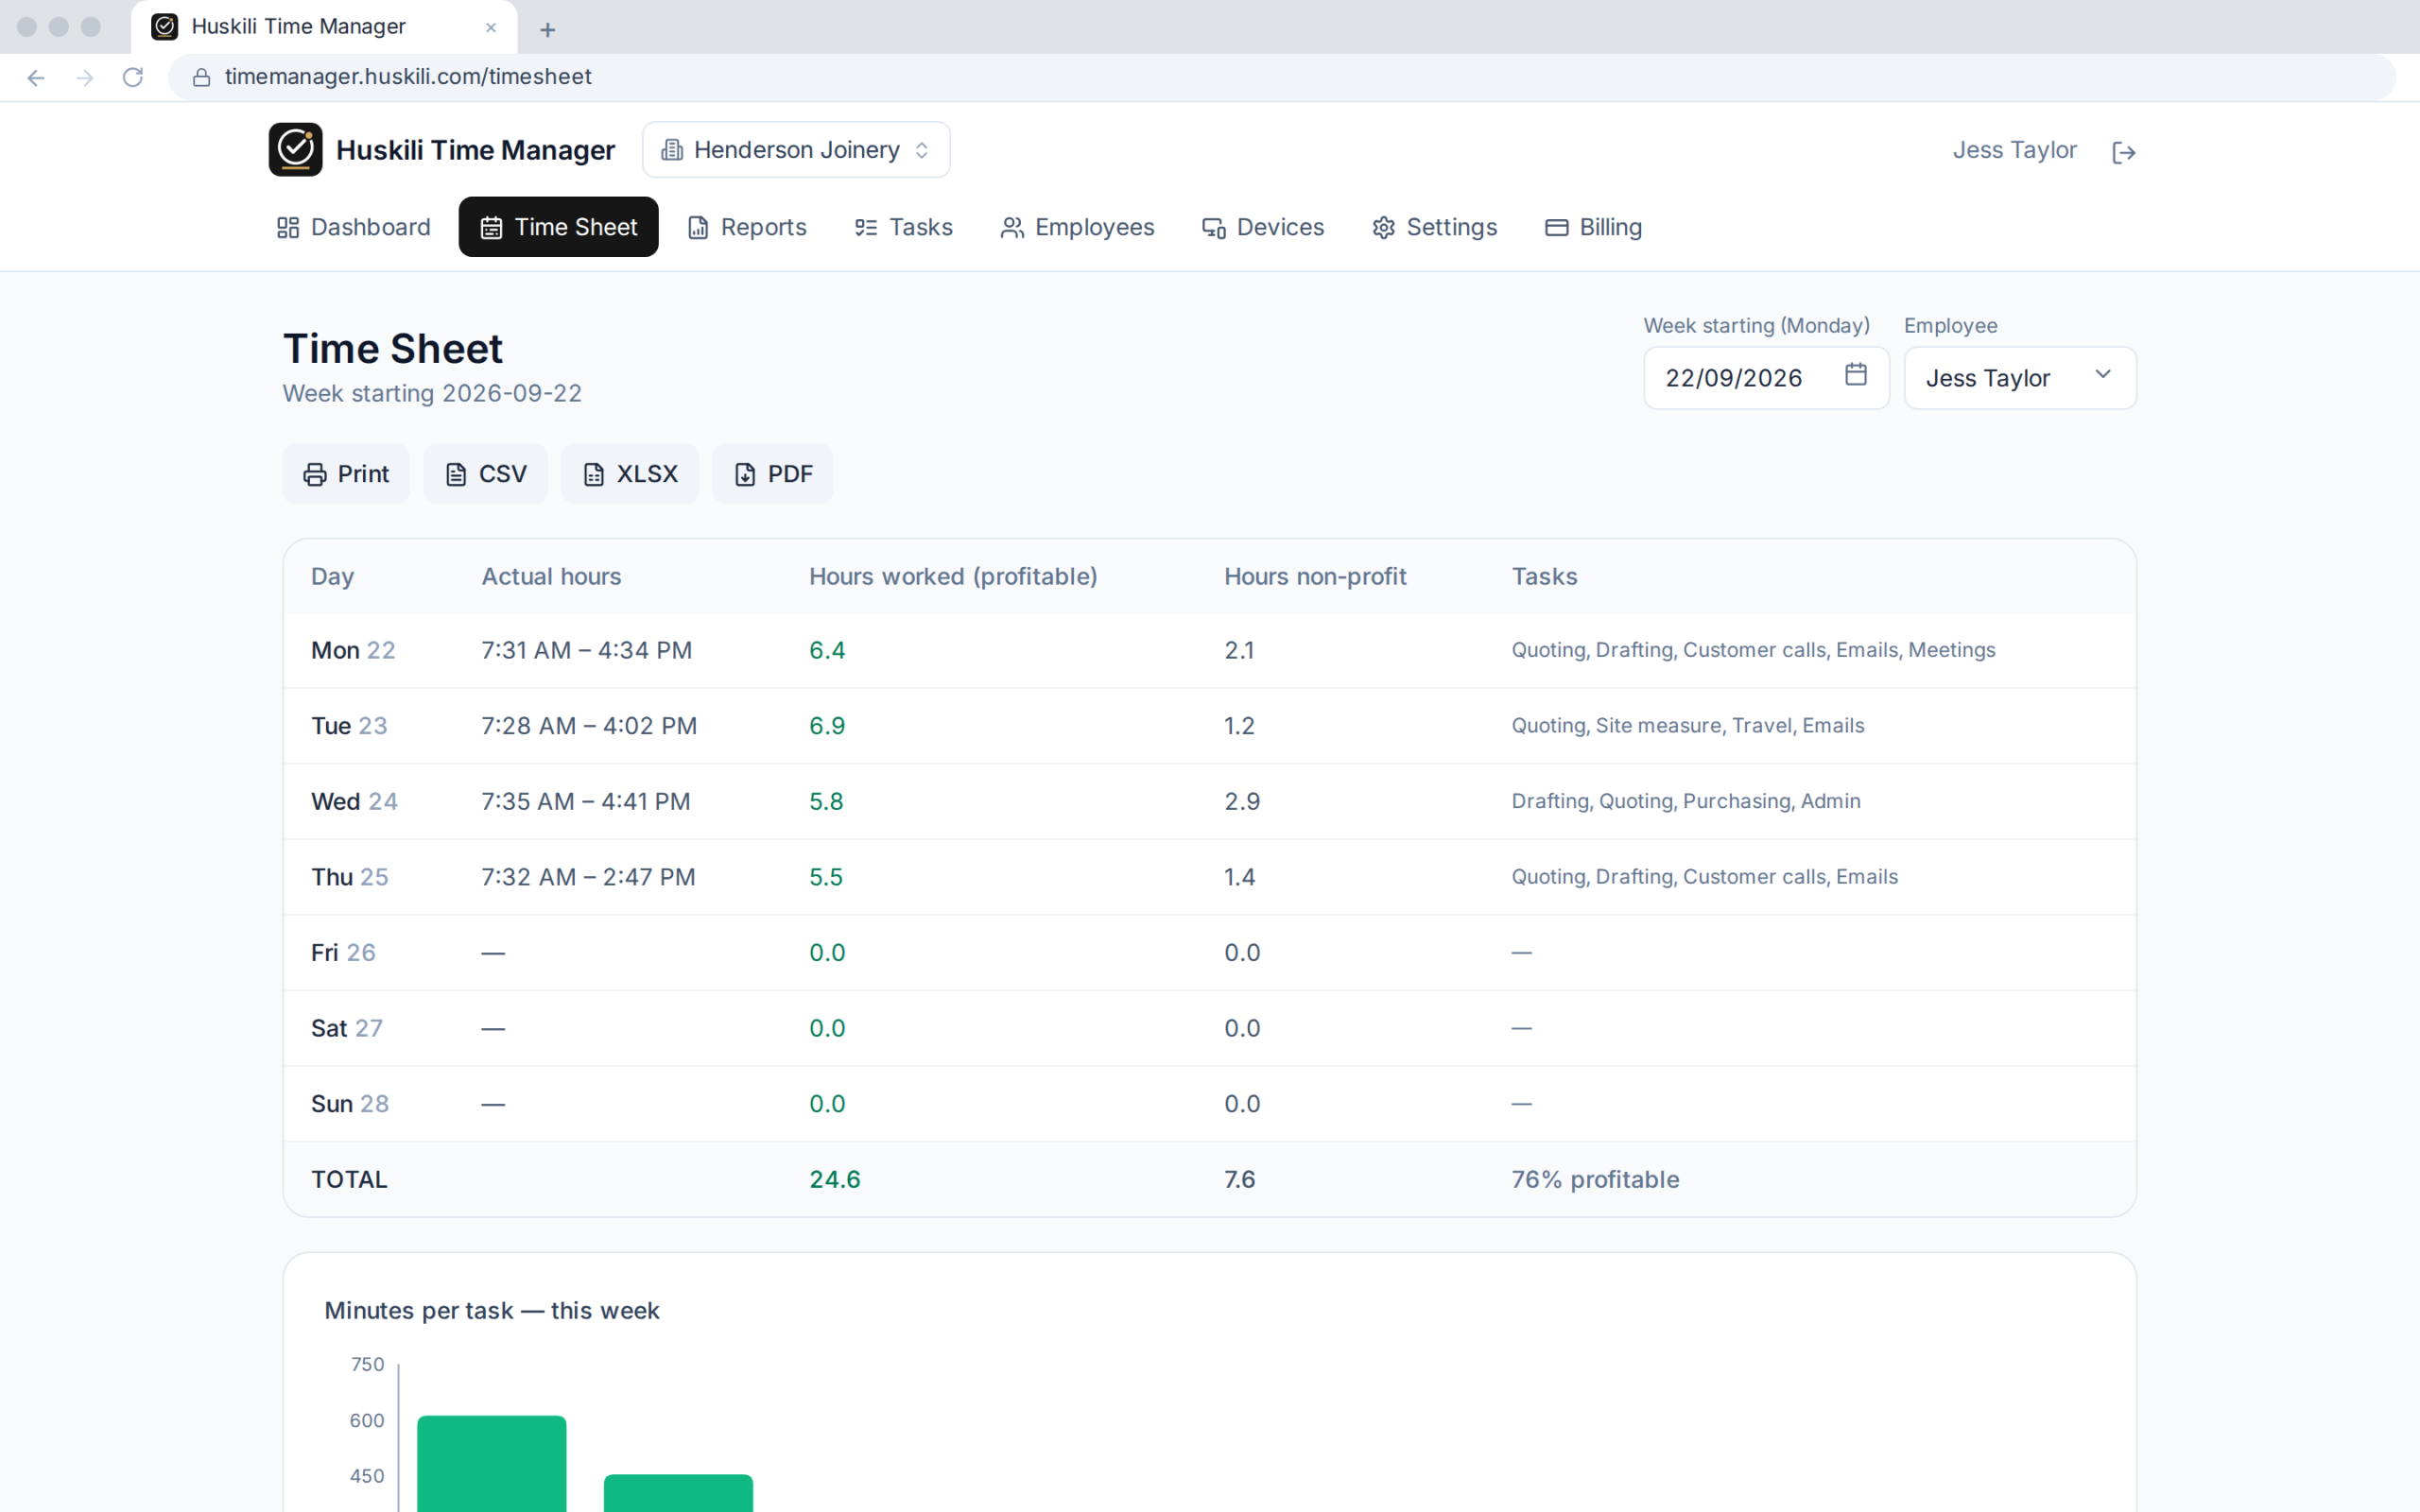The image size is (2420, 1512).
Task: Select the Time Sheet tab
Action: (558, 227)
